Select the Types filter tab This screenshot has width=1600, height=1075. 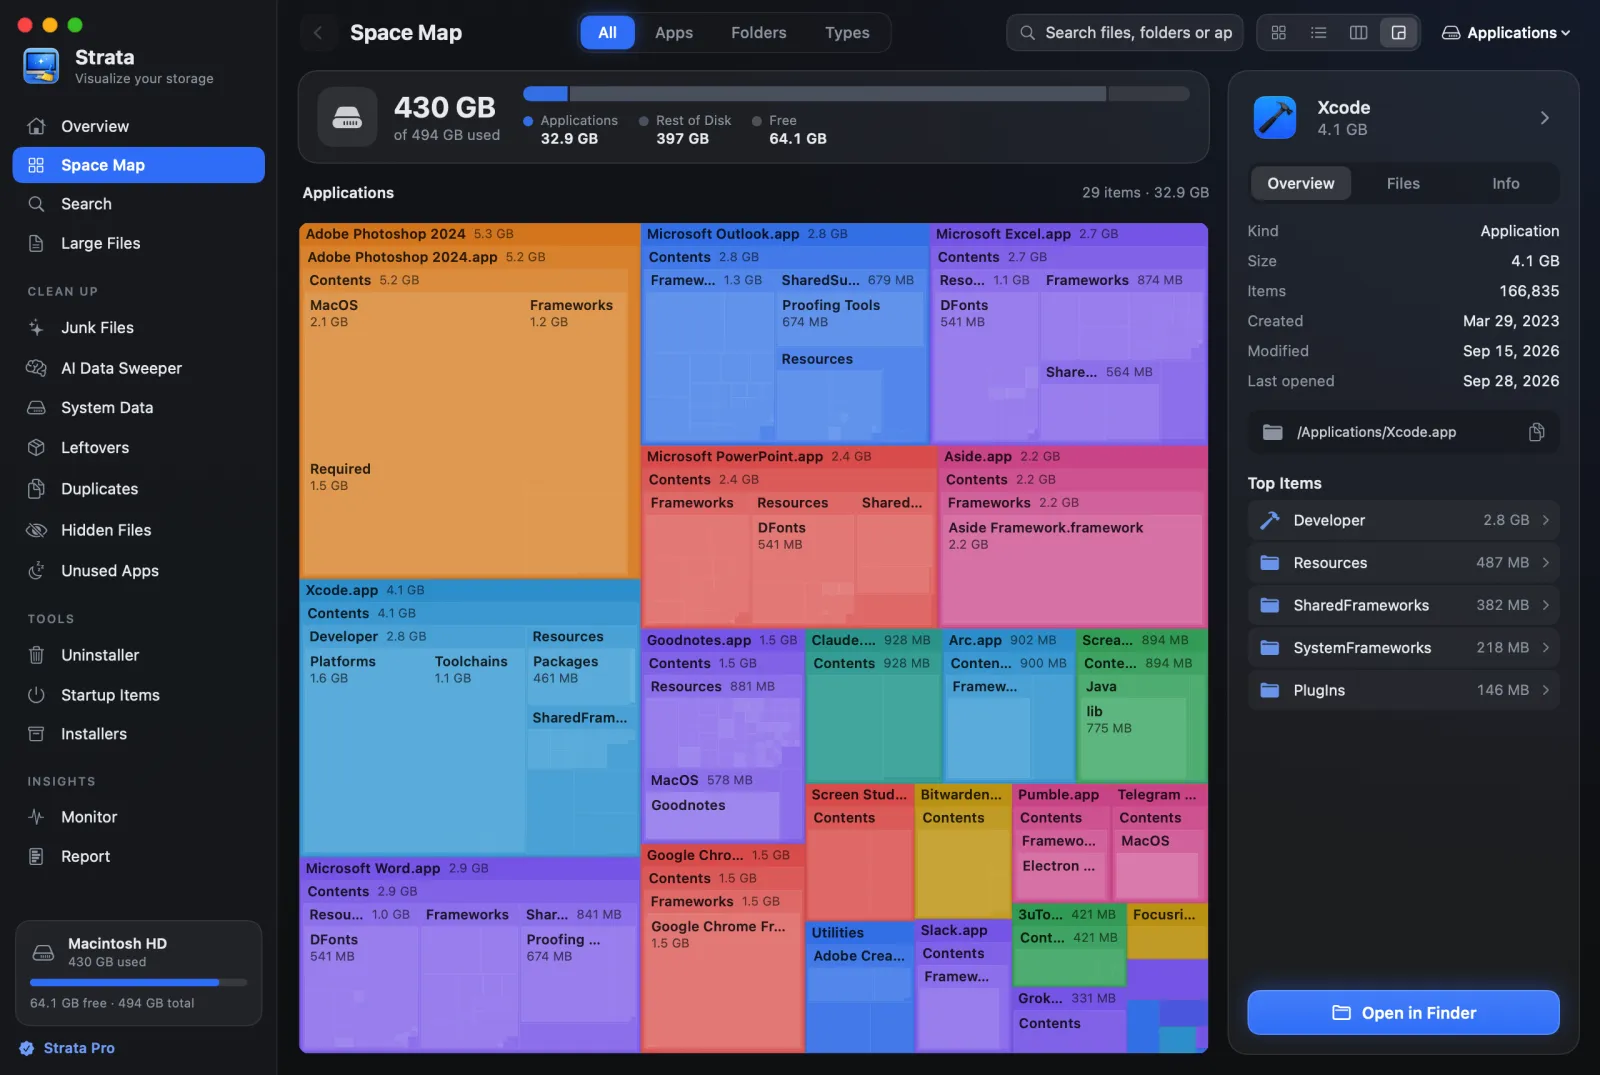point(847,33)
